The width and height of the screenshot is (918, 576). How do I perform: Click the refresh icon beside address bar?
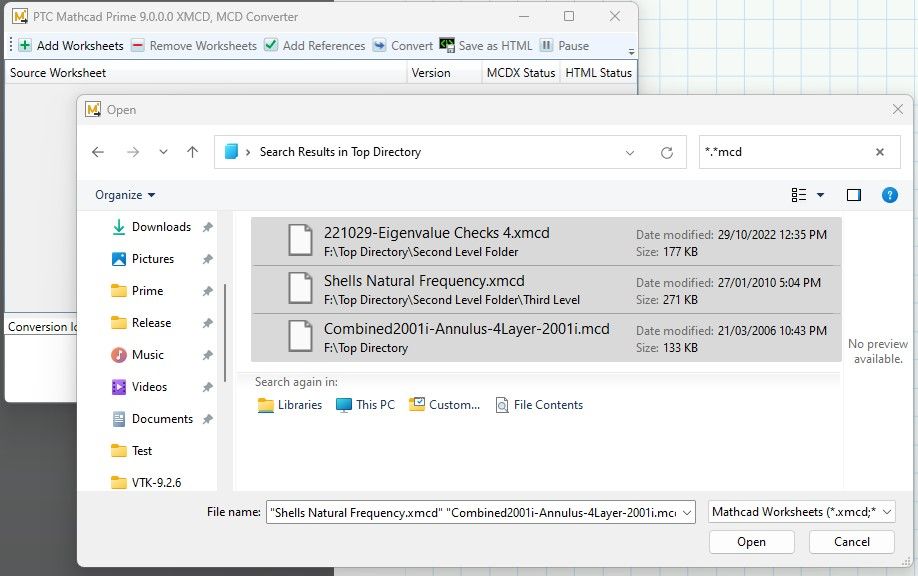[x=667, y=153]
